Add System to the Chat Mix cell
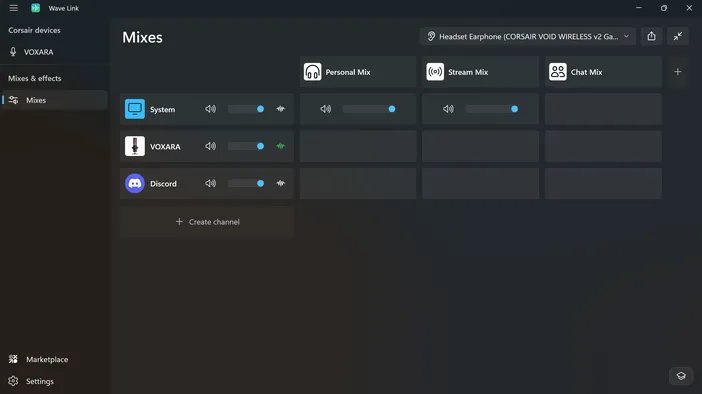 [603, 109]
